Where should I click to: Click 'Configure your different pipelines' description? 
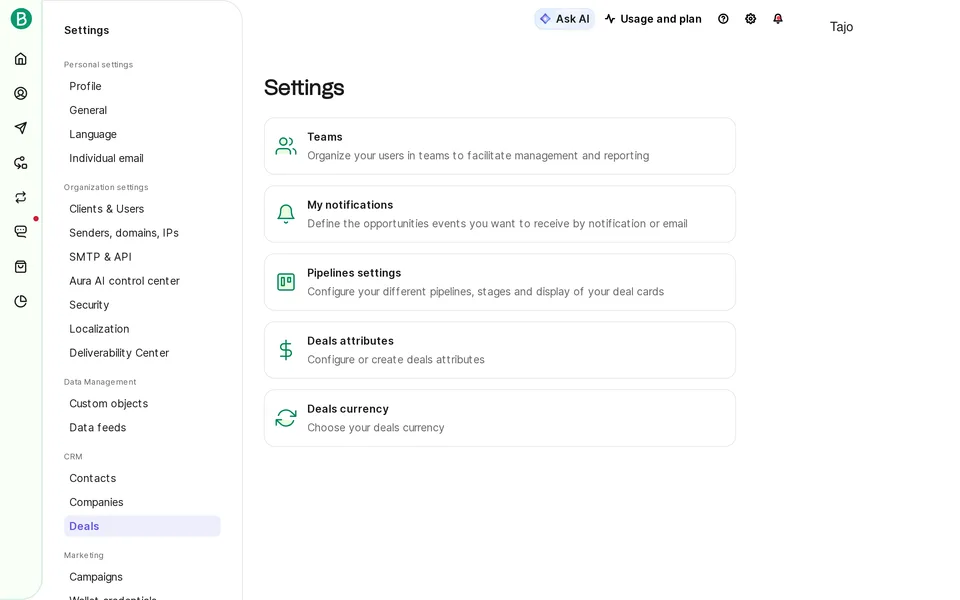click(x=486, y=291)
